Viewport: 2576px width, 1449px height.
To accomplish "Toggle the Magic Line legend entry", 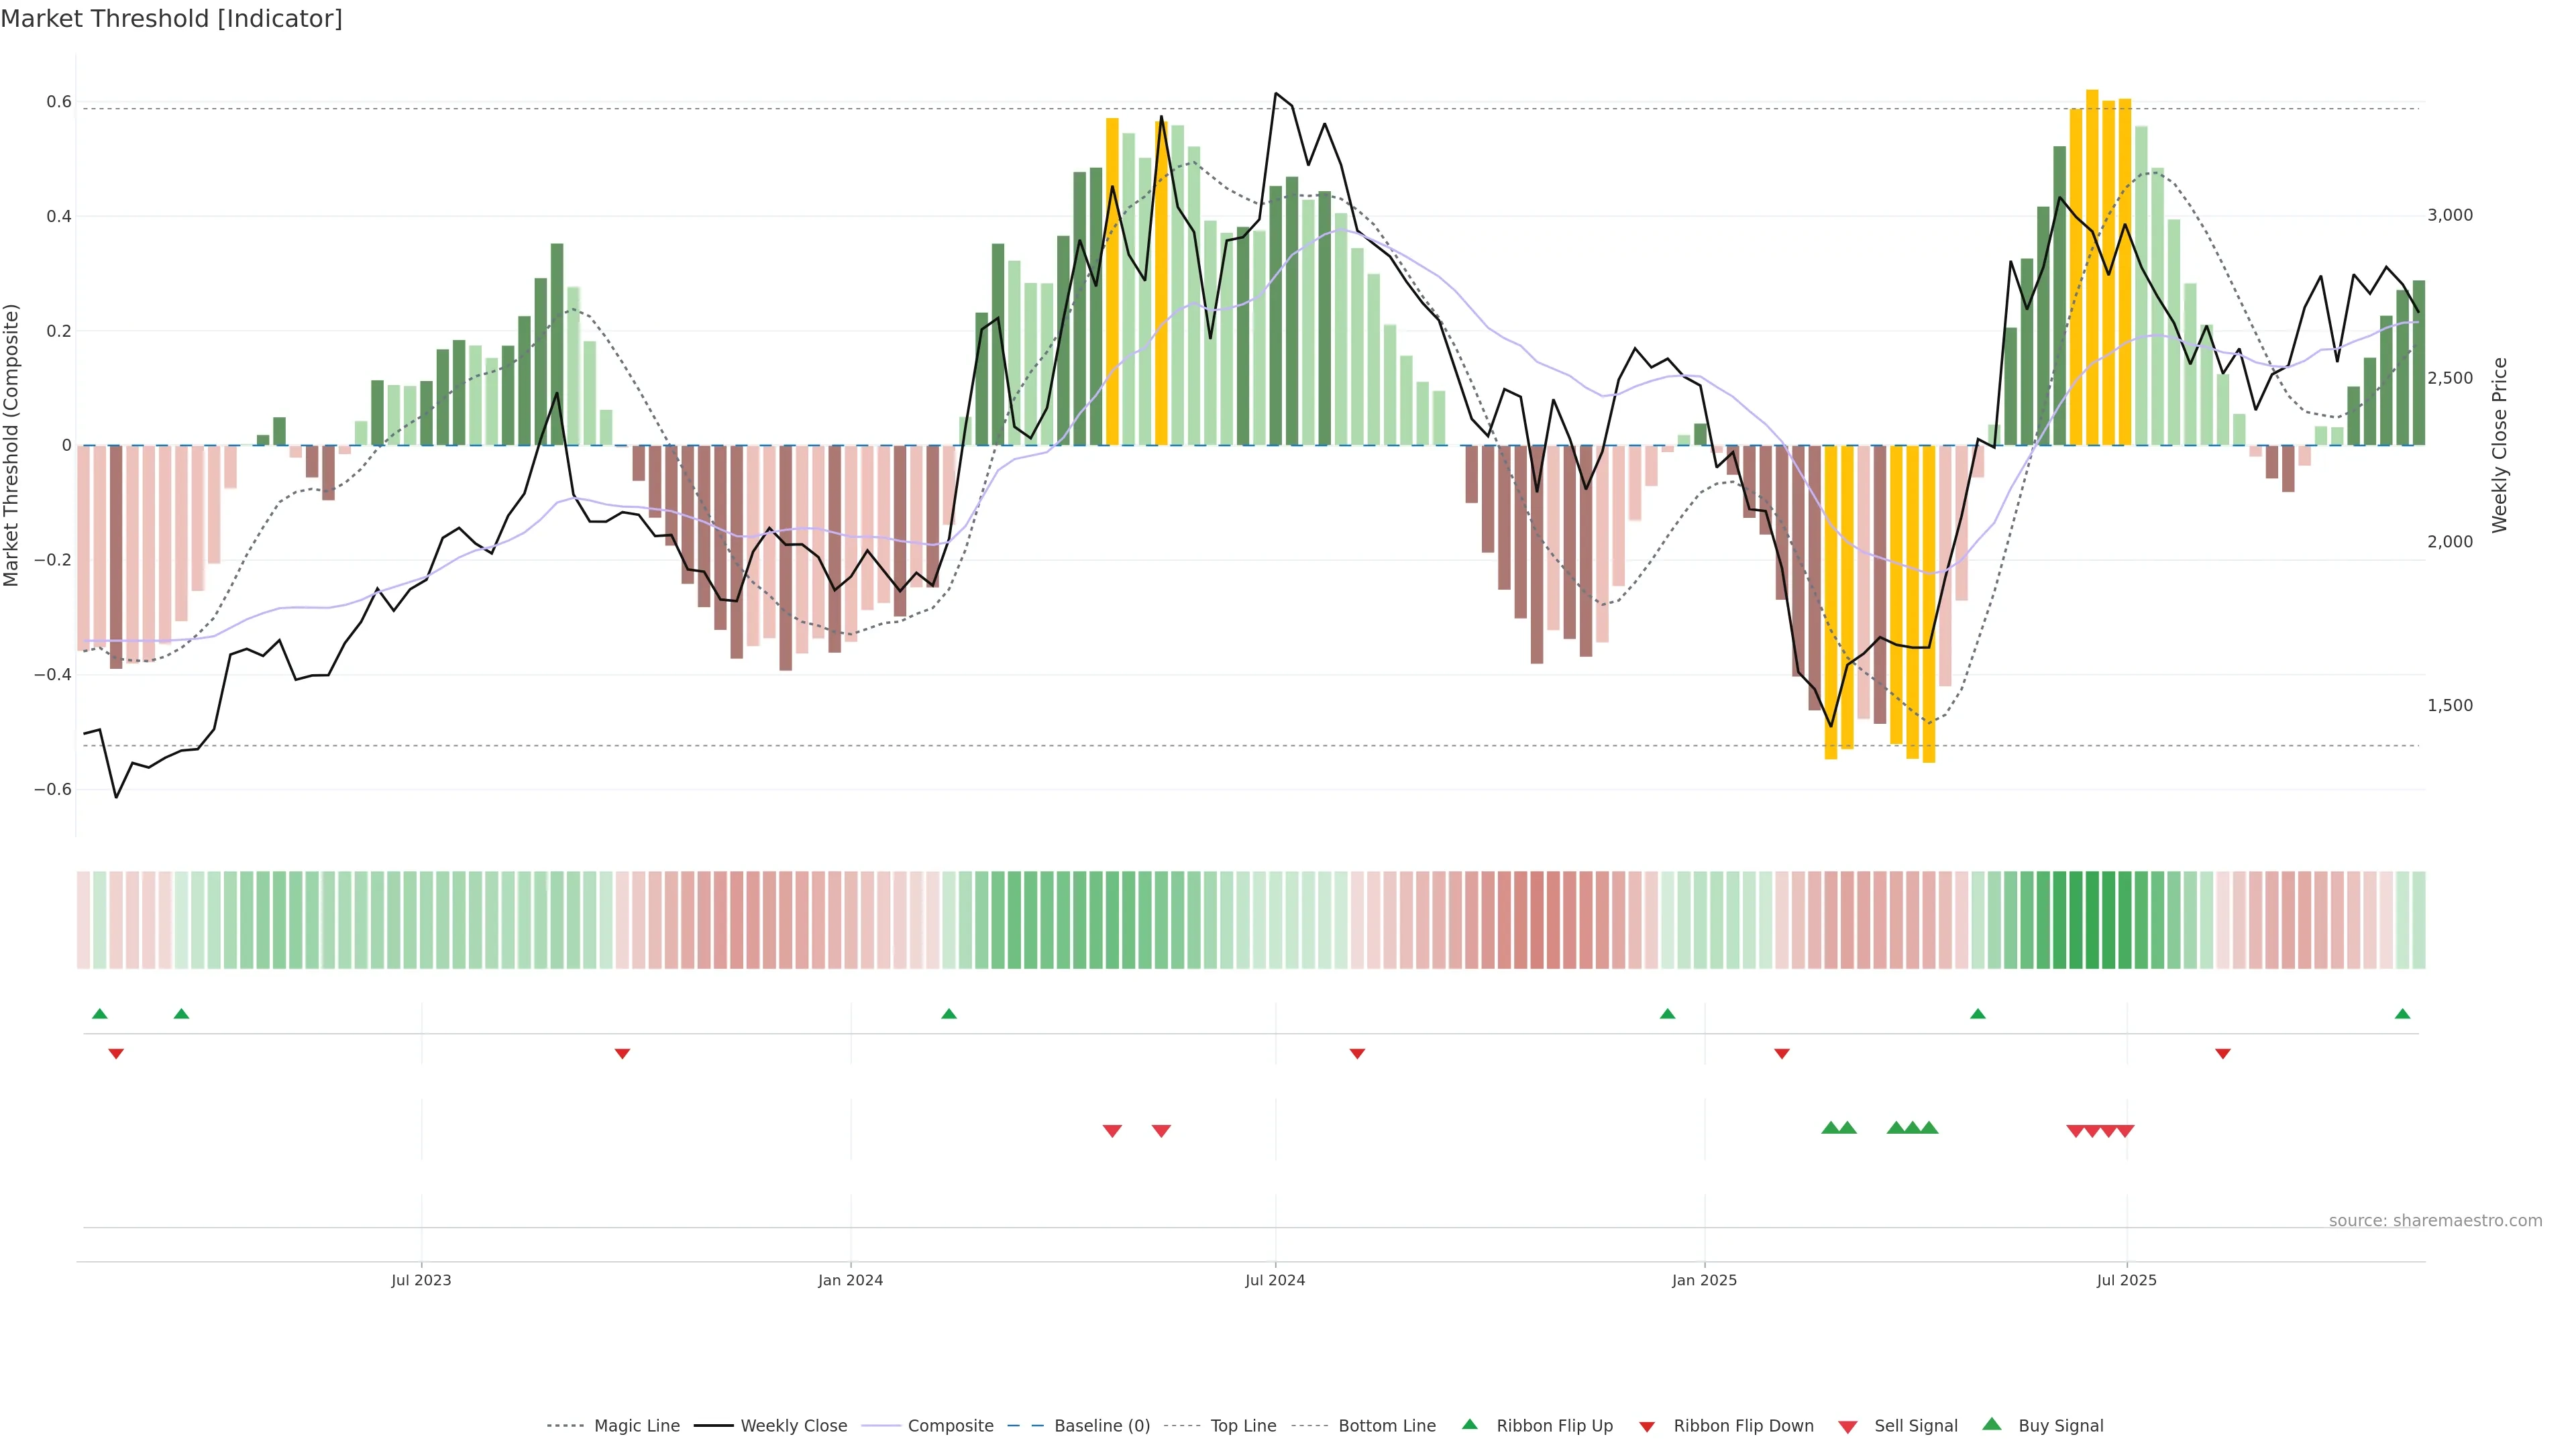I will click(x=636, y=1426).
